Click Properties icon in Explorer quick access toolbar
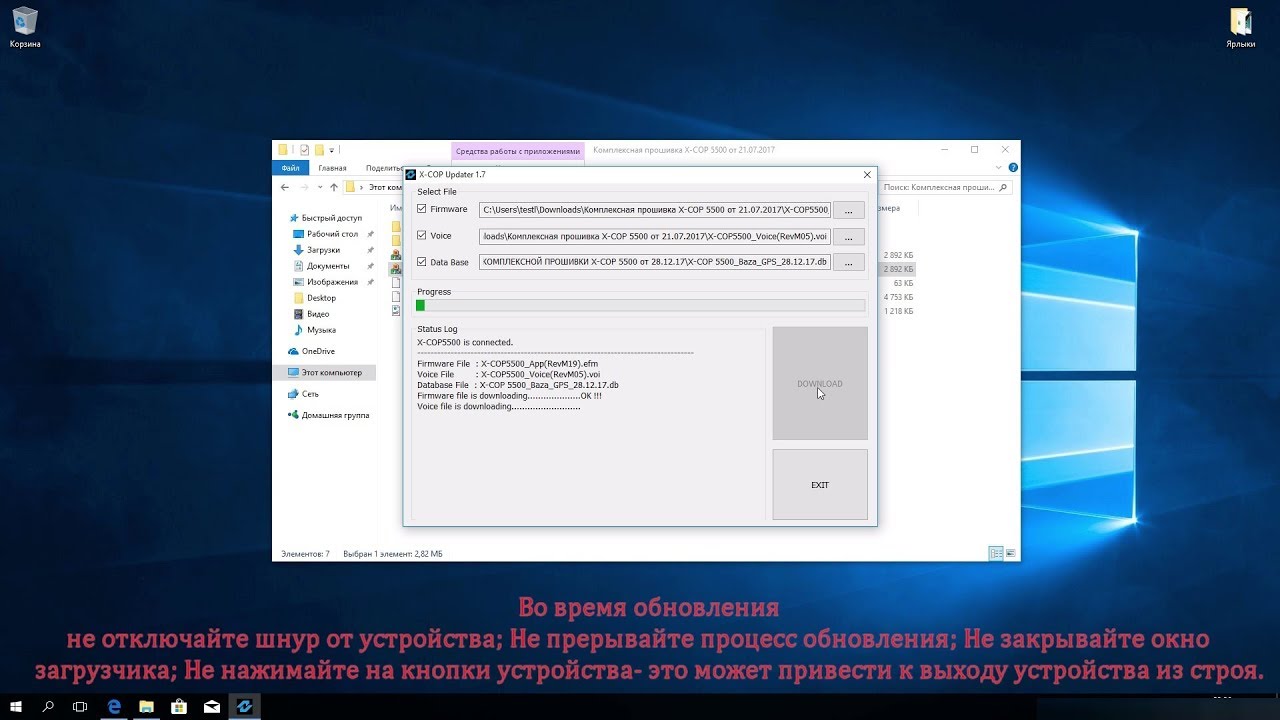The height and width of the screenshot is (720, 1280). click(x=305, y=150)
